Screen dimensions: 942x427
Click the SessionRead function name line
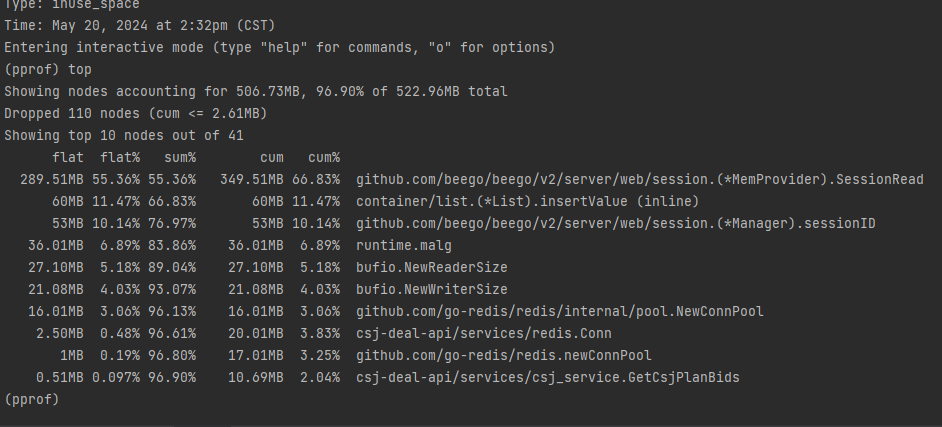tap(639, 180)
